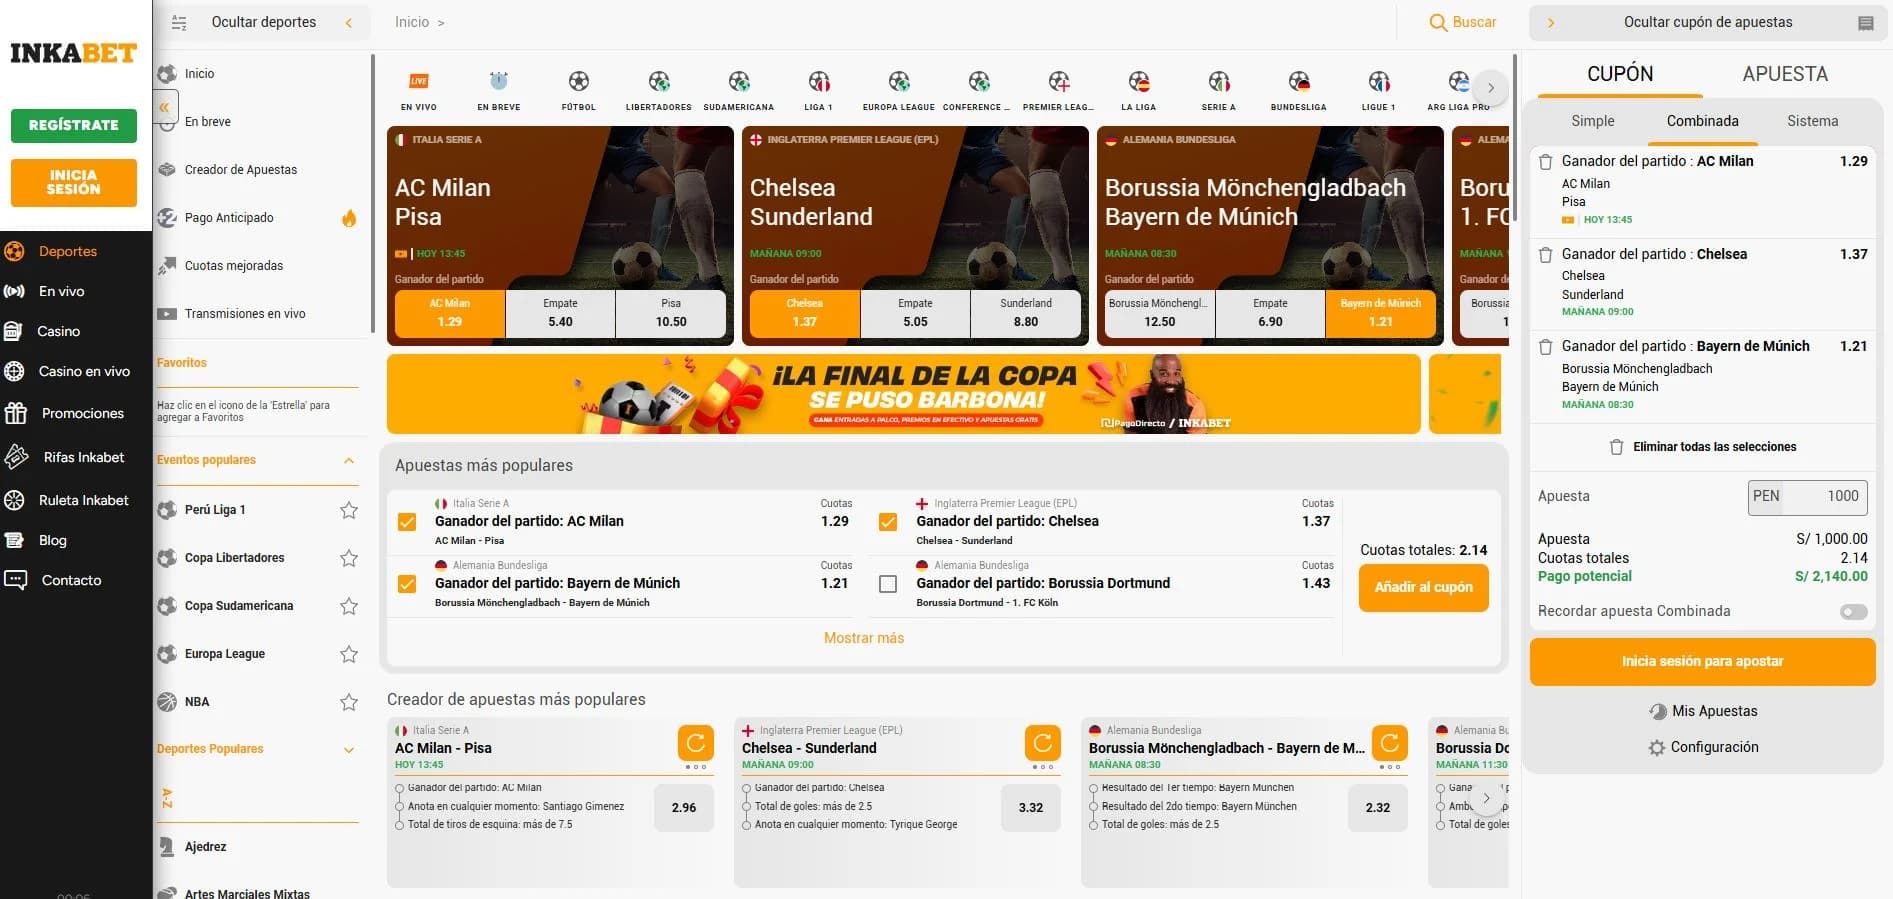Viewport: 1893px width, 899px height.
Task: Click the REGÍSTRATE button
Action: pos(74,125)
